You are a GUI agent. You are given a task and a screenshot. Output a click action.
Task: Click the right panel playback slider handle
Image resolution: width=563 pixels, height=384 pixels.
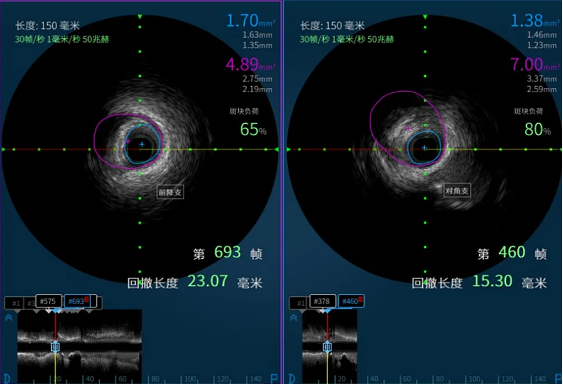[x=327, y=347]
